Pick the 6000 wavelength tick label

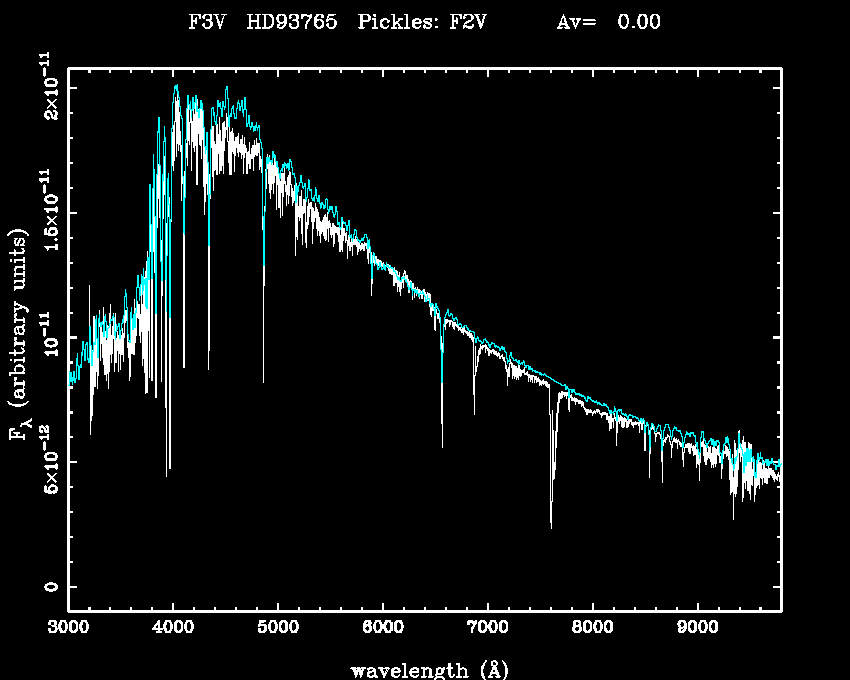383,628
